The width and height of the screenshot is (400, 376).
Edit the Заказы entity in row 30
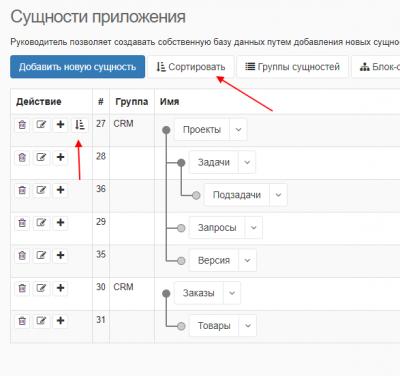coord(41,288)
